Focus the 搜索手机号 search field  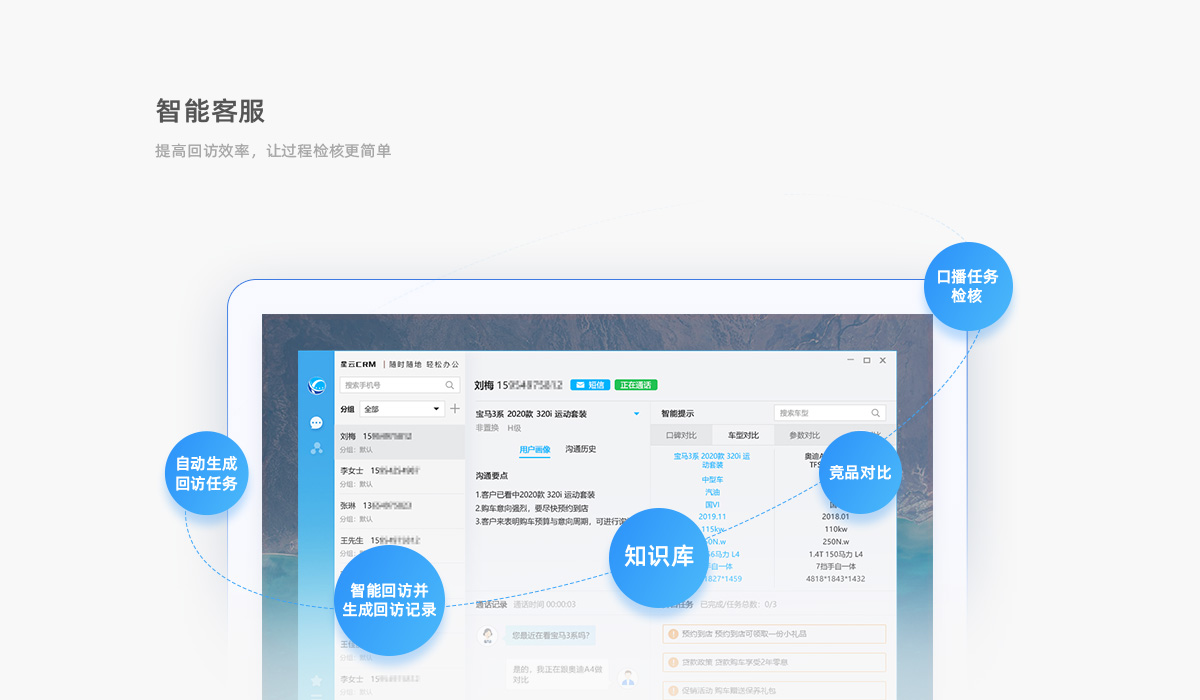click(x=400, y=385)
